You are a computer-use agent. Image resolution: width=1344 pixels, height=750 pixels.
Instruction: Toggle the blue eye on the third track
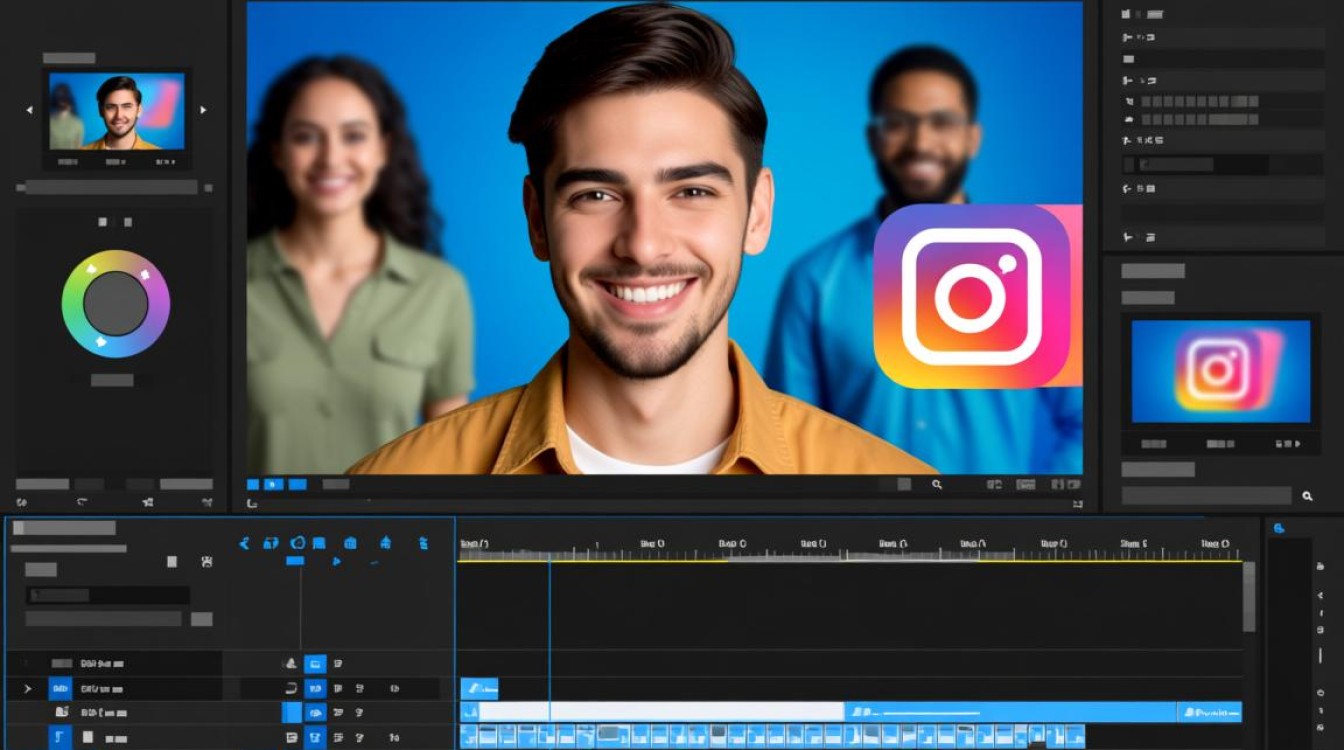pos(315,713)
